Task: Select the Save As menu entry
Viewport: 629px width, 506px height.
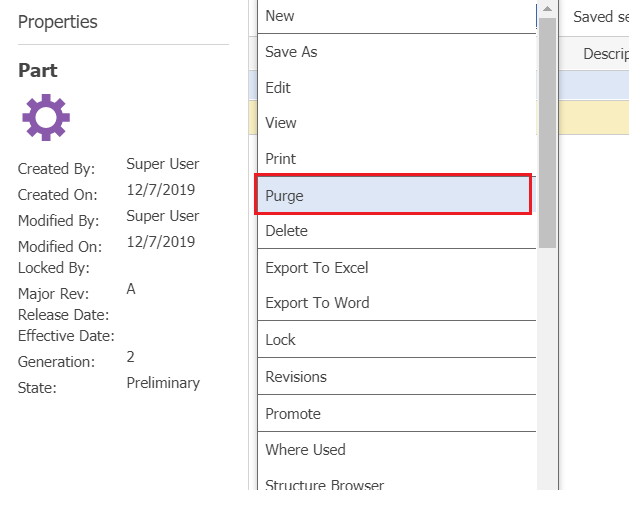Action: point(291,52)
